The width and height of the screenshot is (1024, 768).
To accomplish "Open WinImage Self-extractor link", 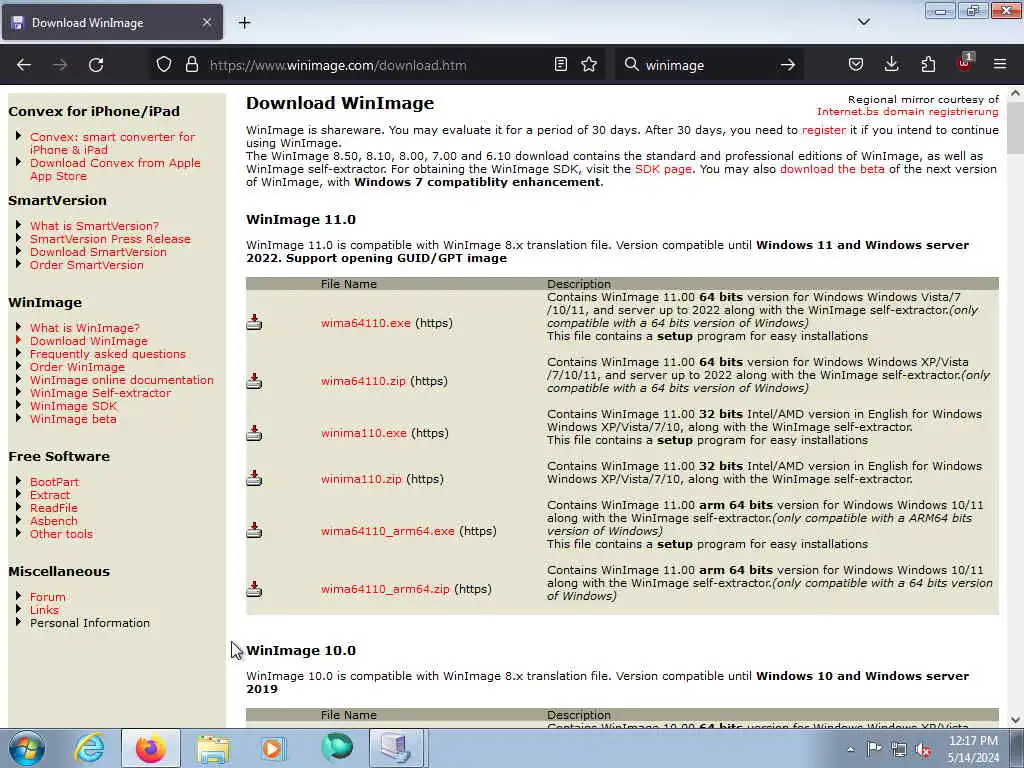I will (101, 393).
